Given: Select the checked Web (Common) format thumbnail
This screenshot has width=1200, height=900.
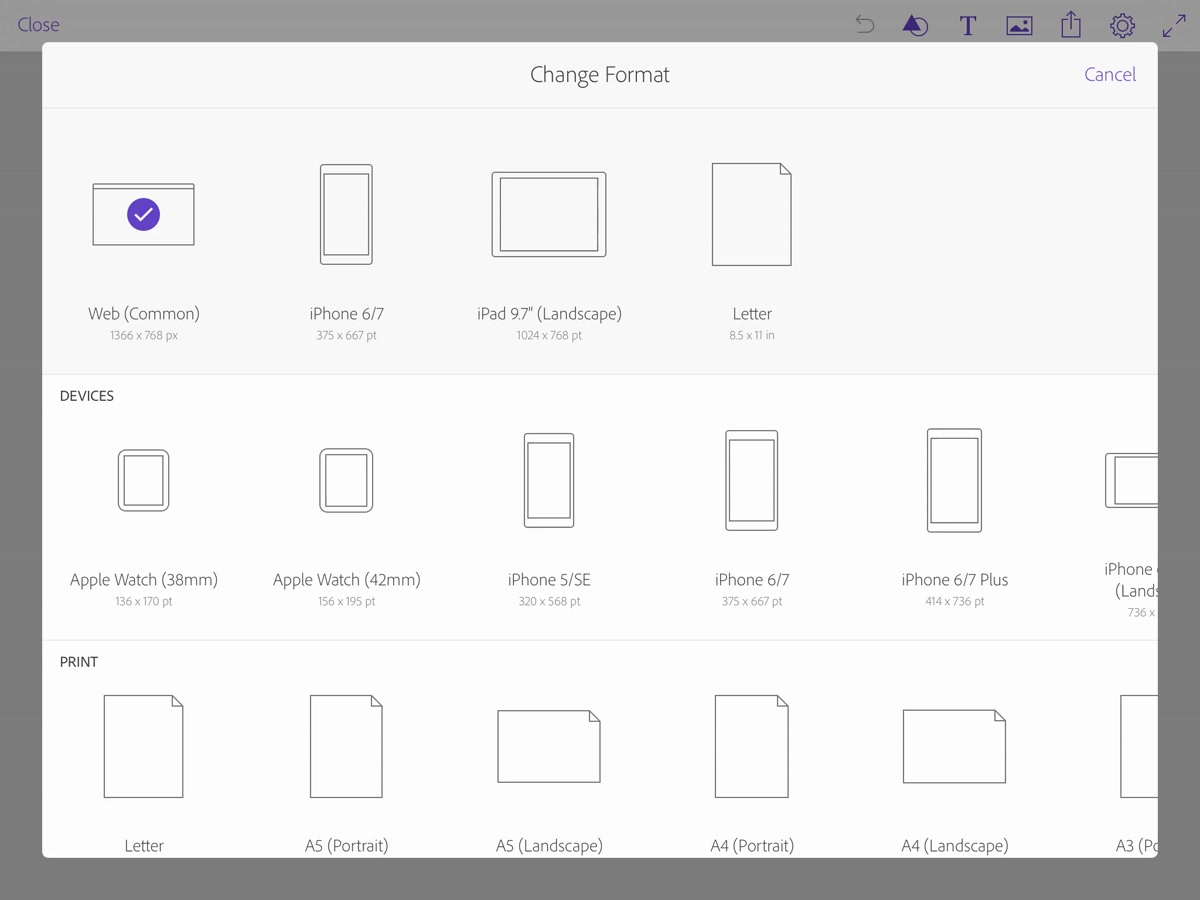Looking at the screenshot, I should click(143, 214).
